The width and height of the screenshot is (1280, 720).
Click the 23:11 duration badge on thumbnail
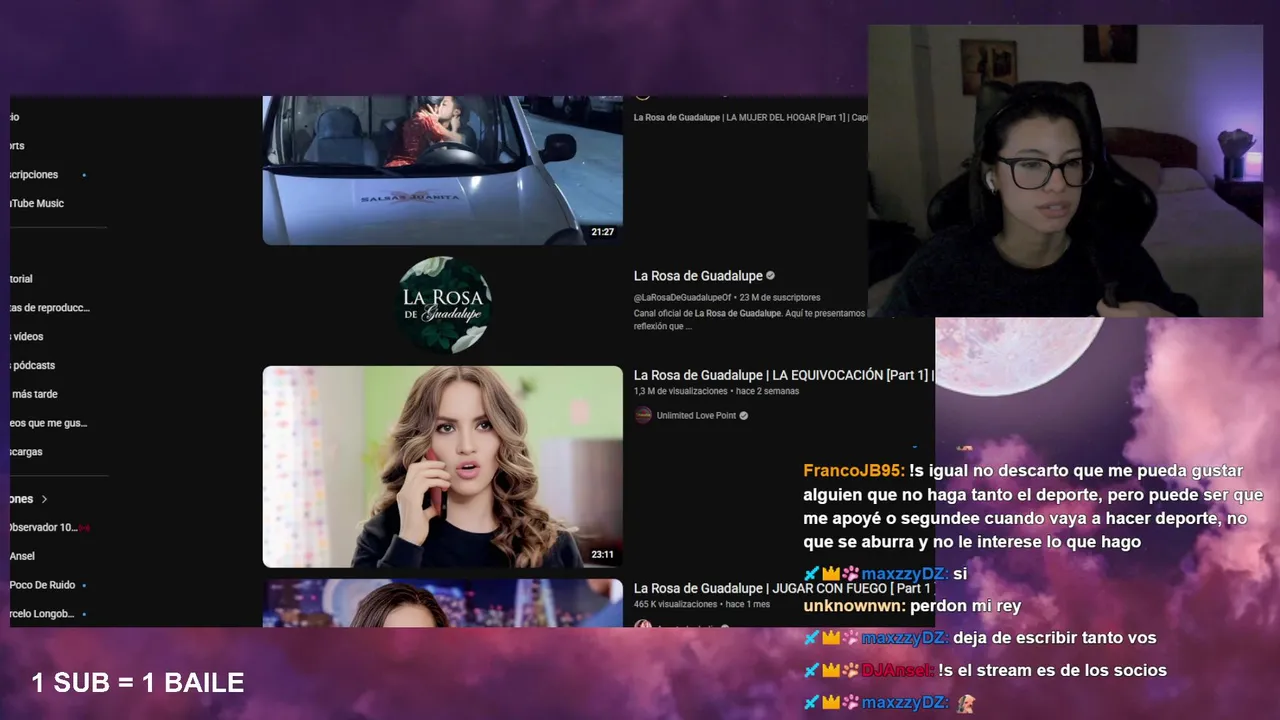602,554
